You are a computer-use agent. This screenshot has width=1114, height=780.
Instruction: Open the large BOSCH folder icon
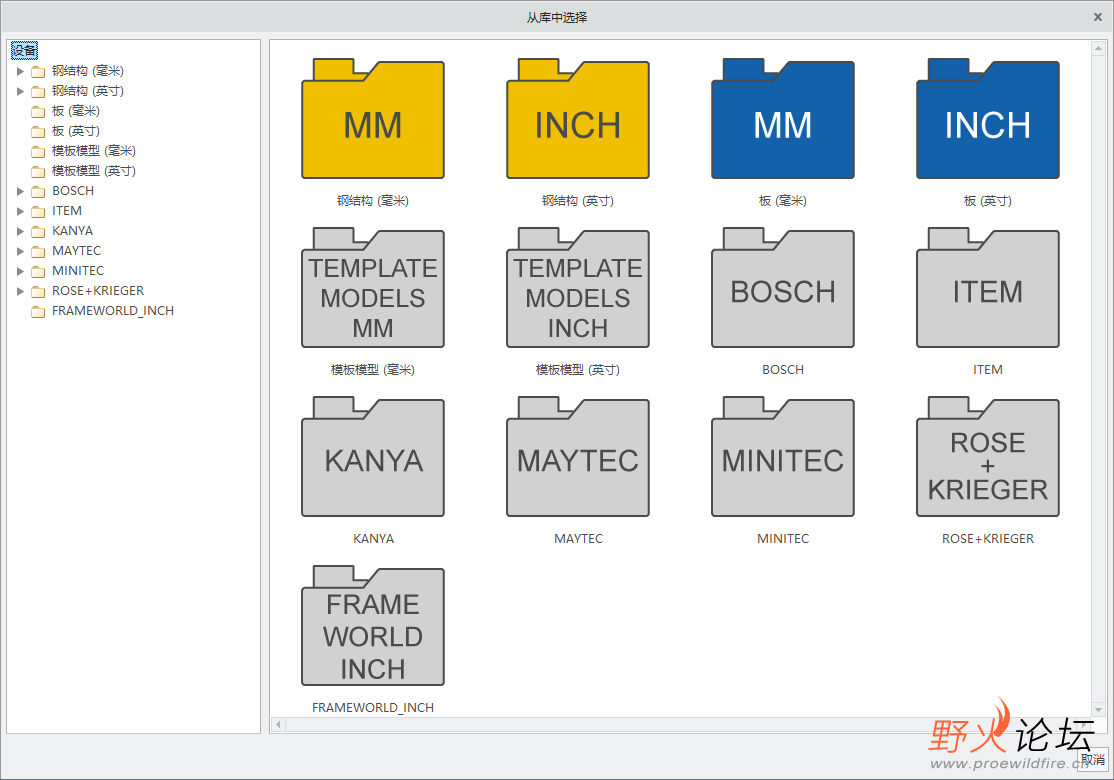click(783, 288)
